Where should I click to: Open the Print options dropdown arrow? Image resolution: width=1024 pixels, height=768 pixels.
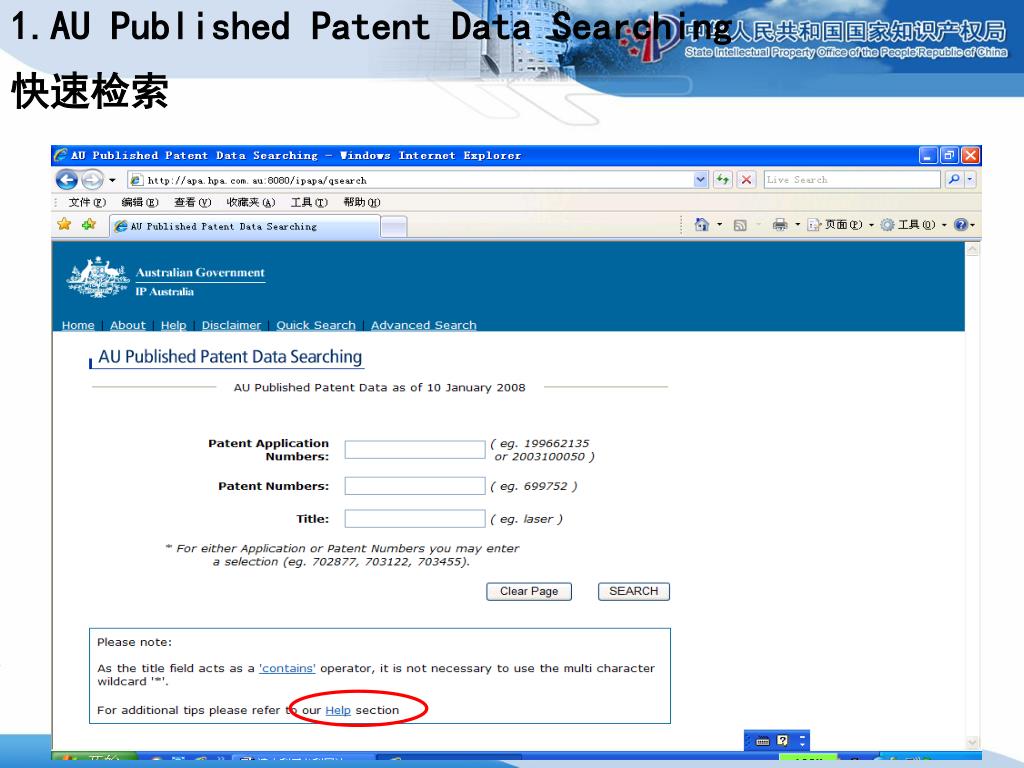797,225
